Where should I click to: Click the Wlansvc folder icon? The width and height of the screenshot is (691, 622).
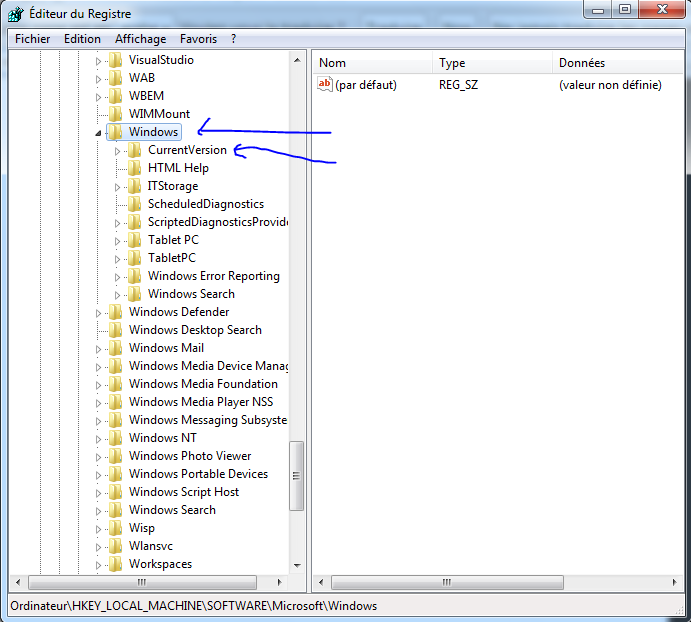115,546
